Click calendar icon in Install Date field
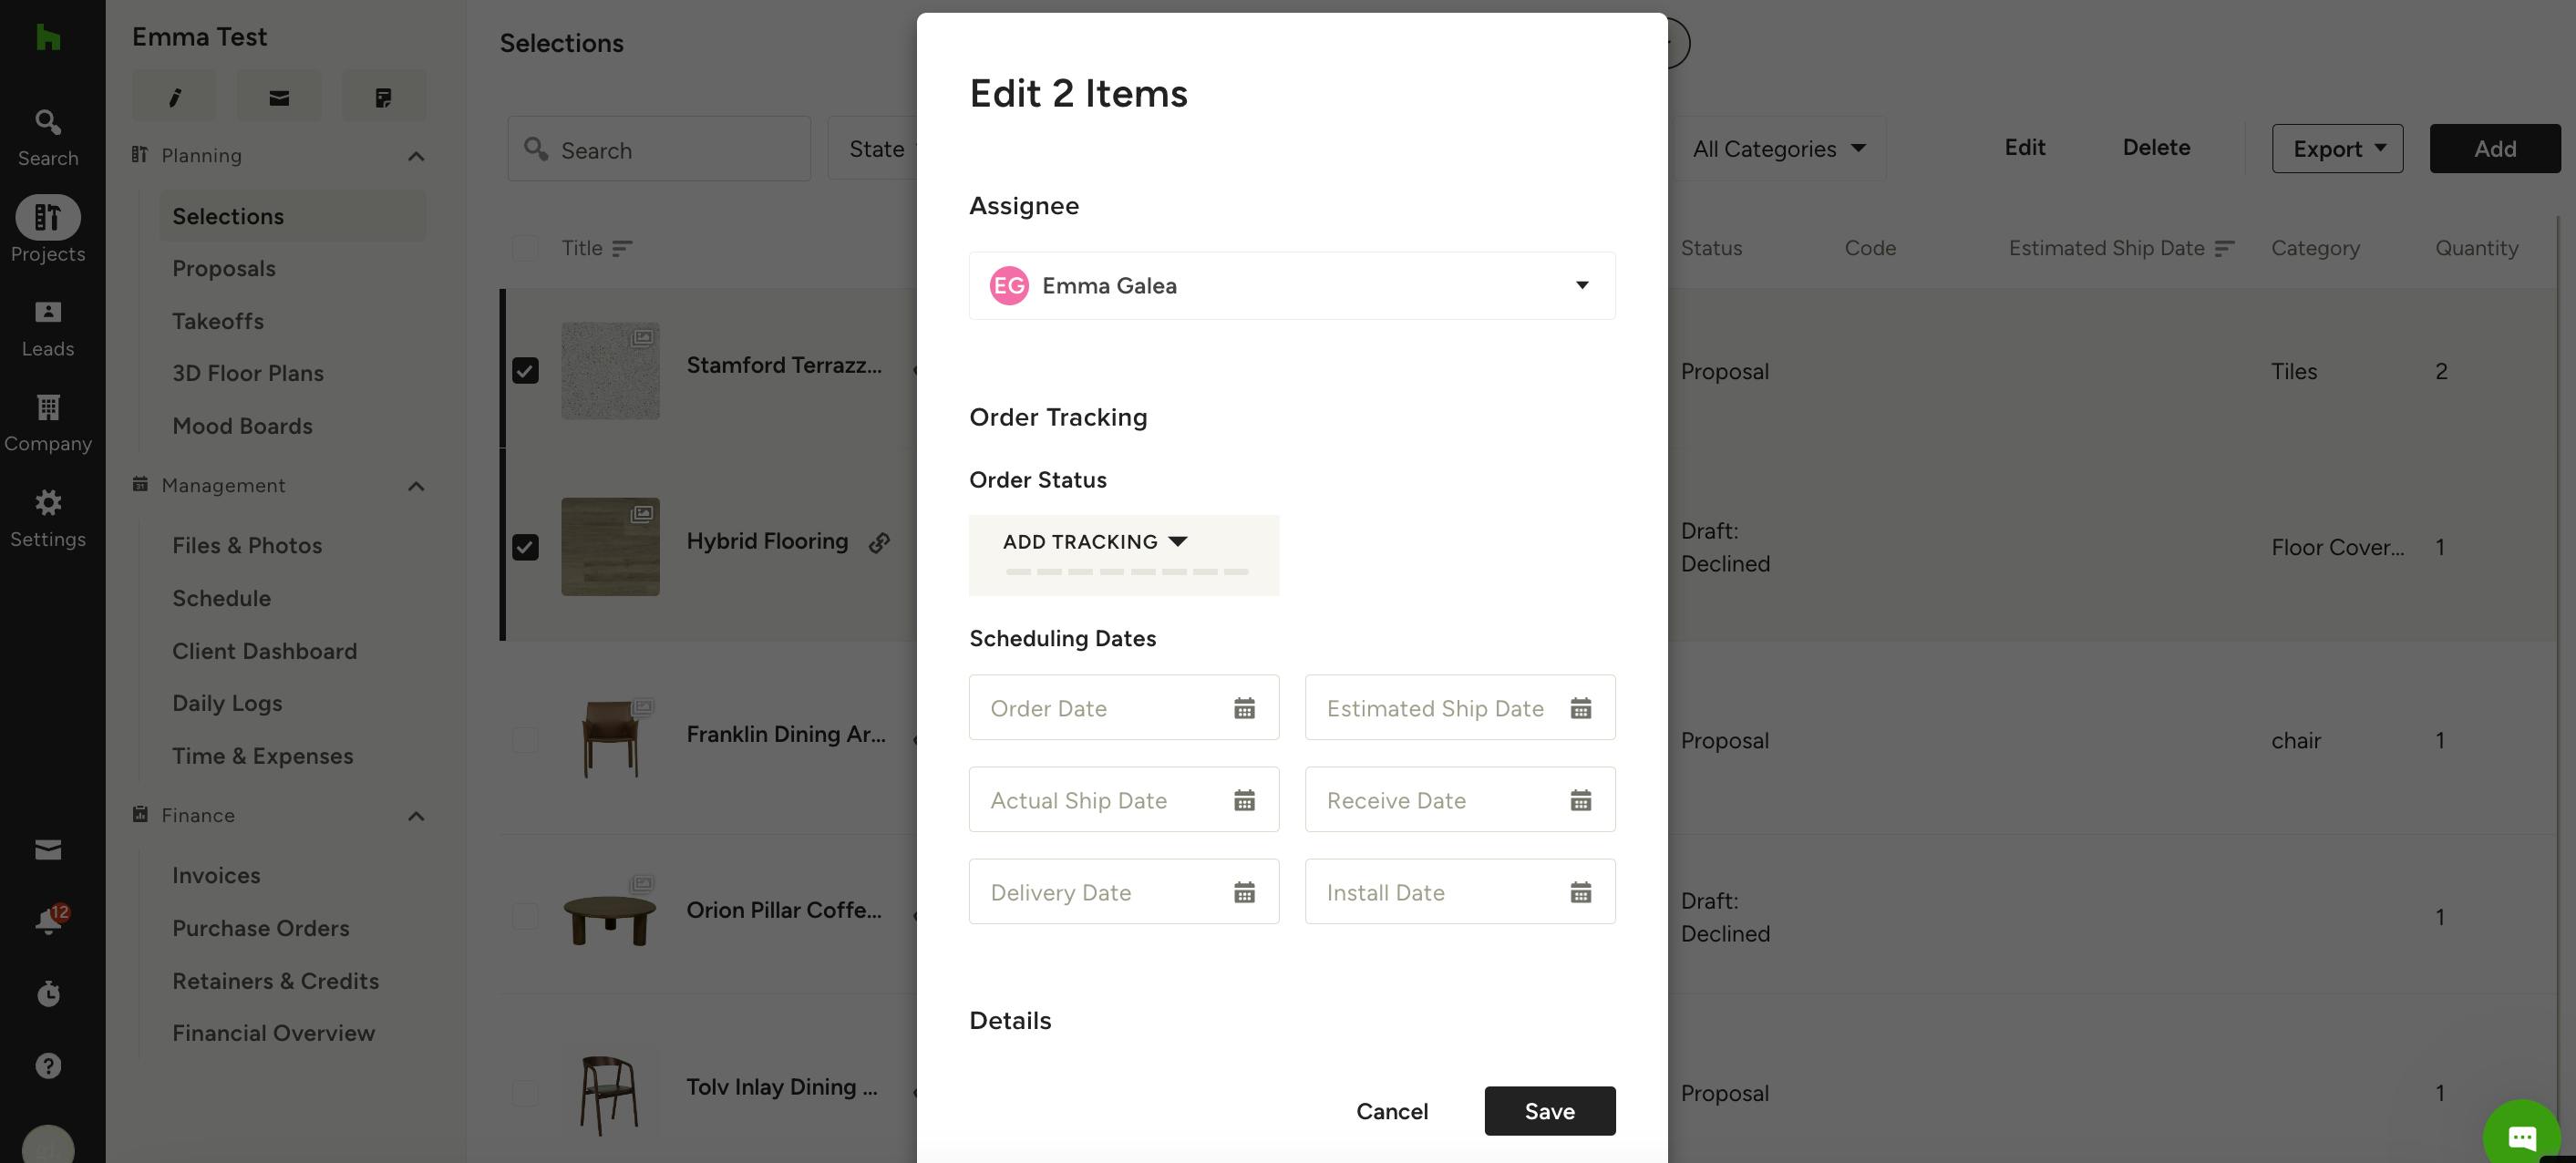The width and height of the screenshot is (2576, 1163). [1580, 892]
